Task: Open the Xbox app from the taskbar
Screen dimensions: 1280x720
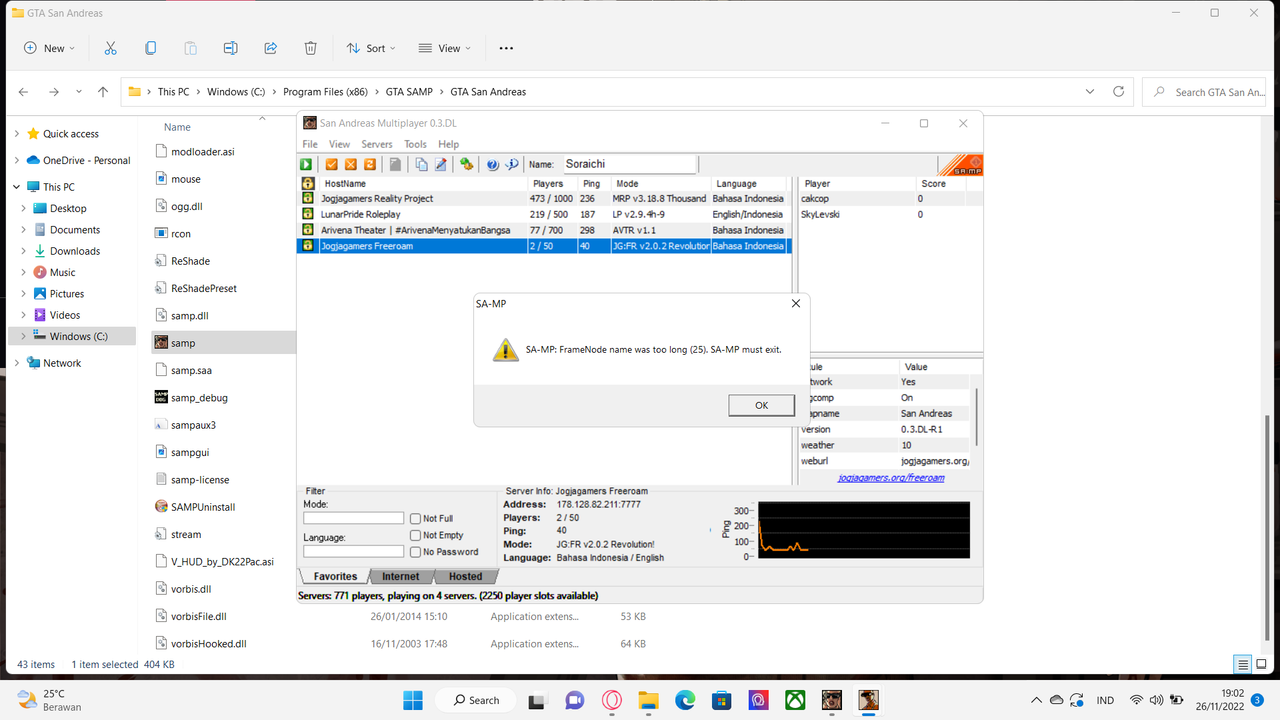Action: click(795, 700)
